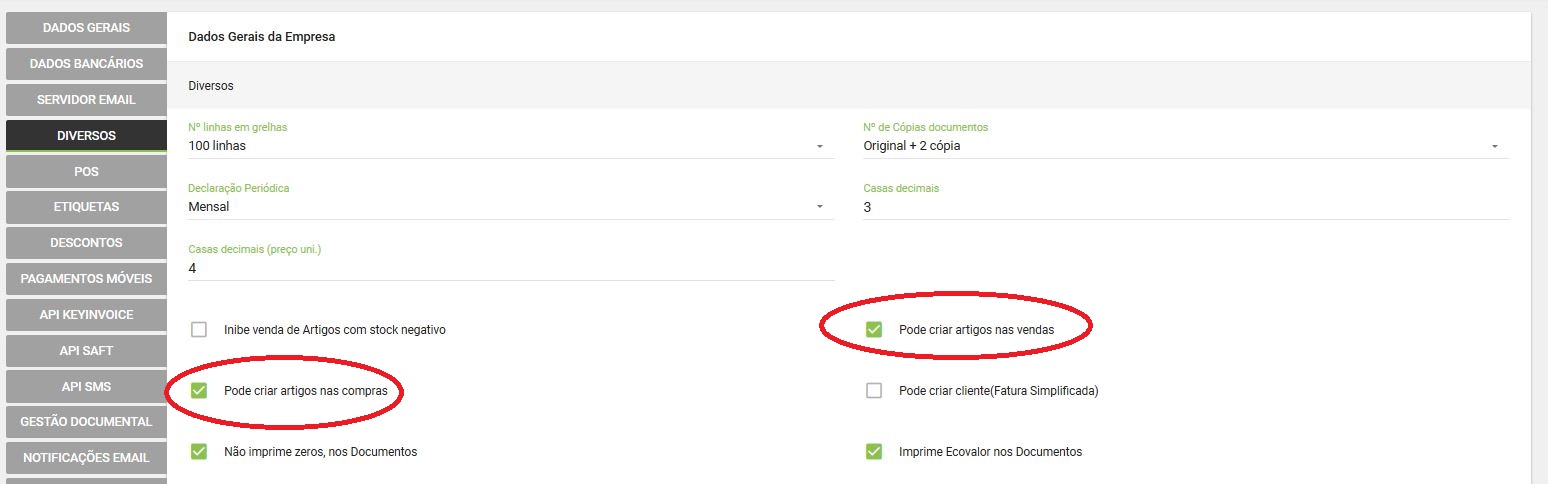1548x484 pixels.
Task: Click the Casas decimais input field
Action: tap(1186, 207)
